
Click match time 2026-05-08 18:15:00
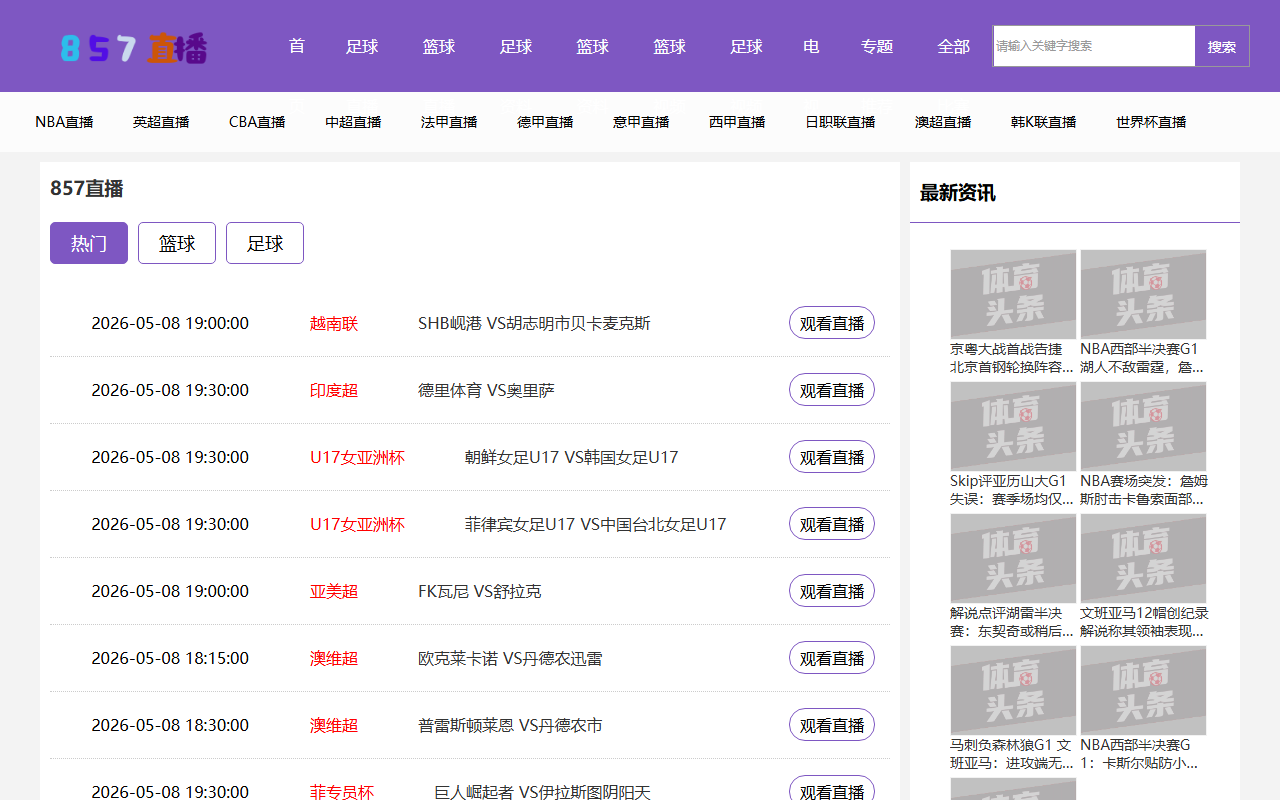[x=170, y=658]
